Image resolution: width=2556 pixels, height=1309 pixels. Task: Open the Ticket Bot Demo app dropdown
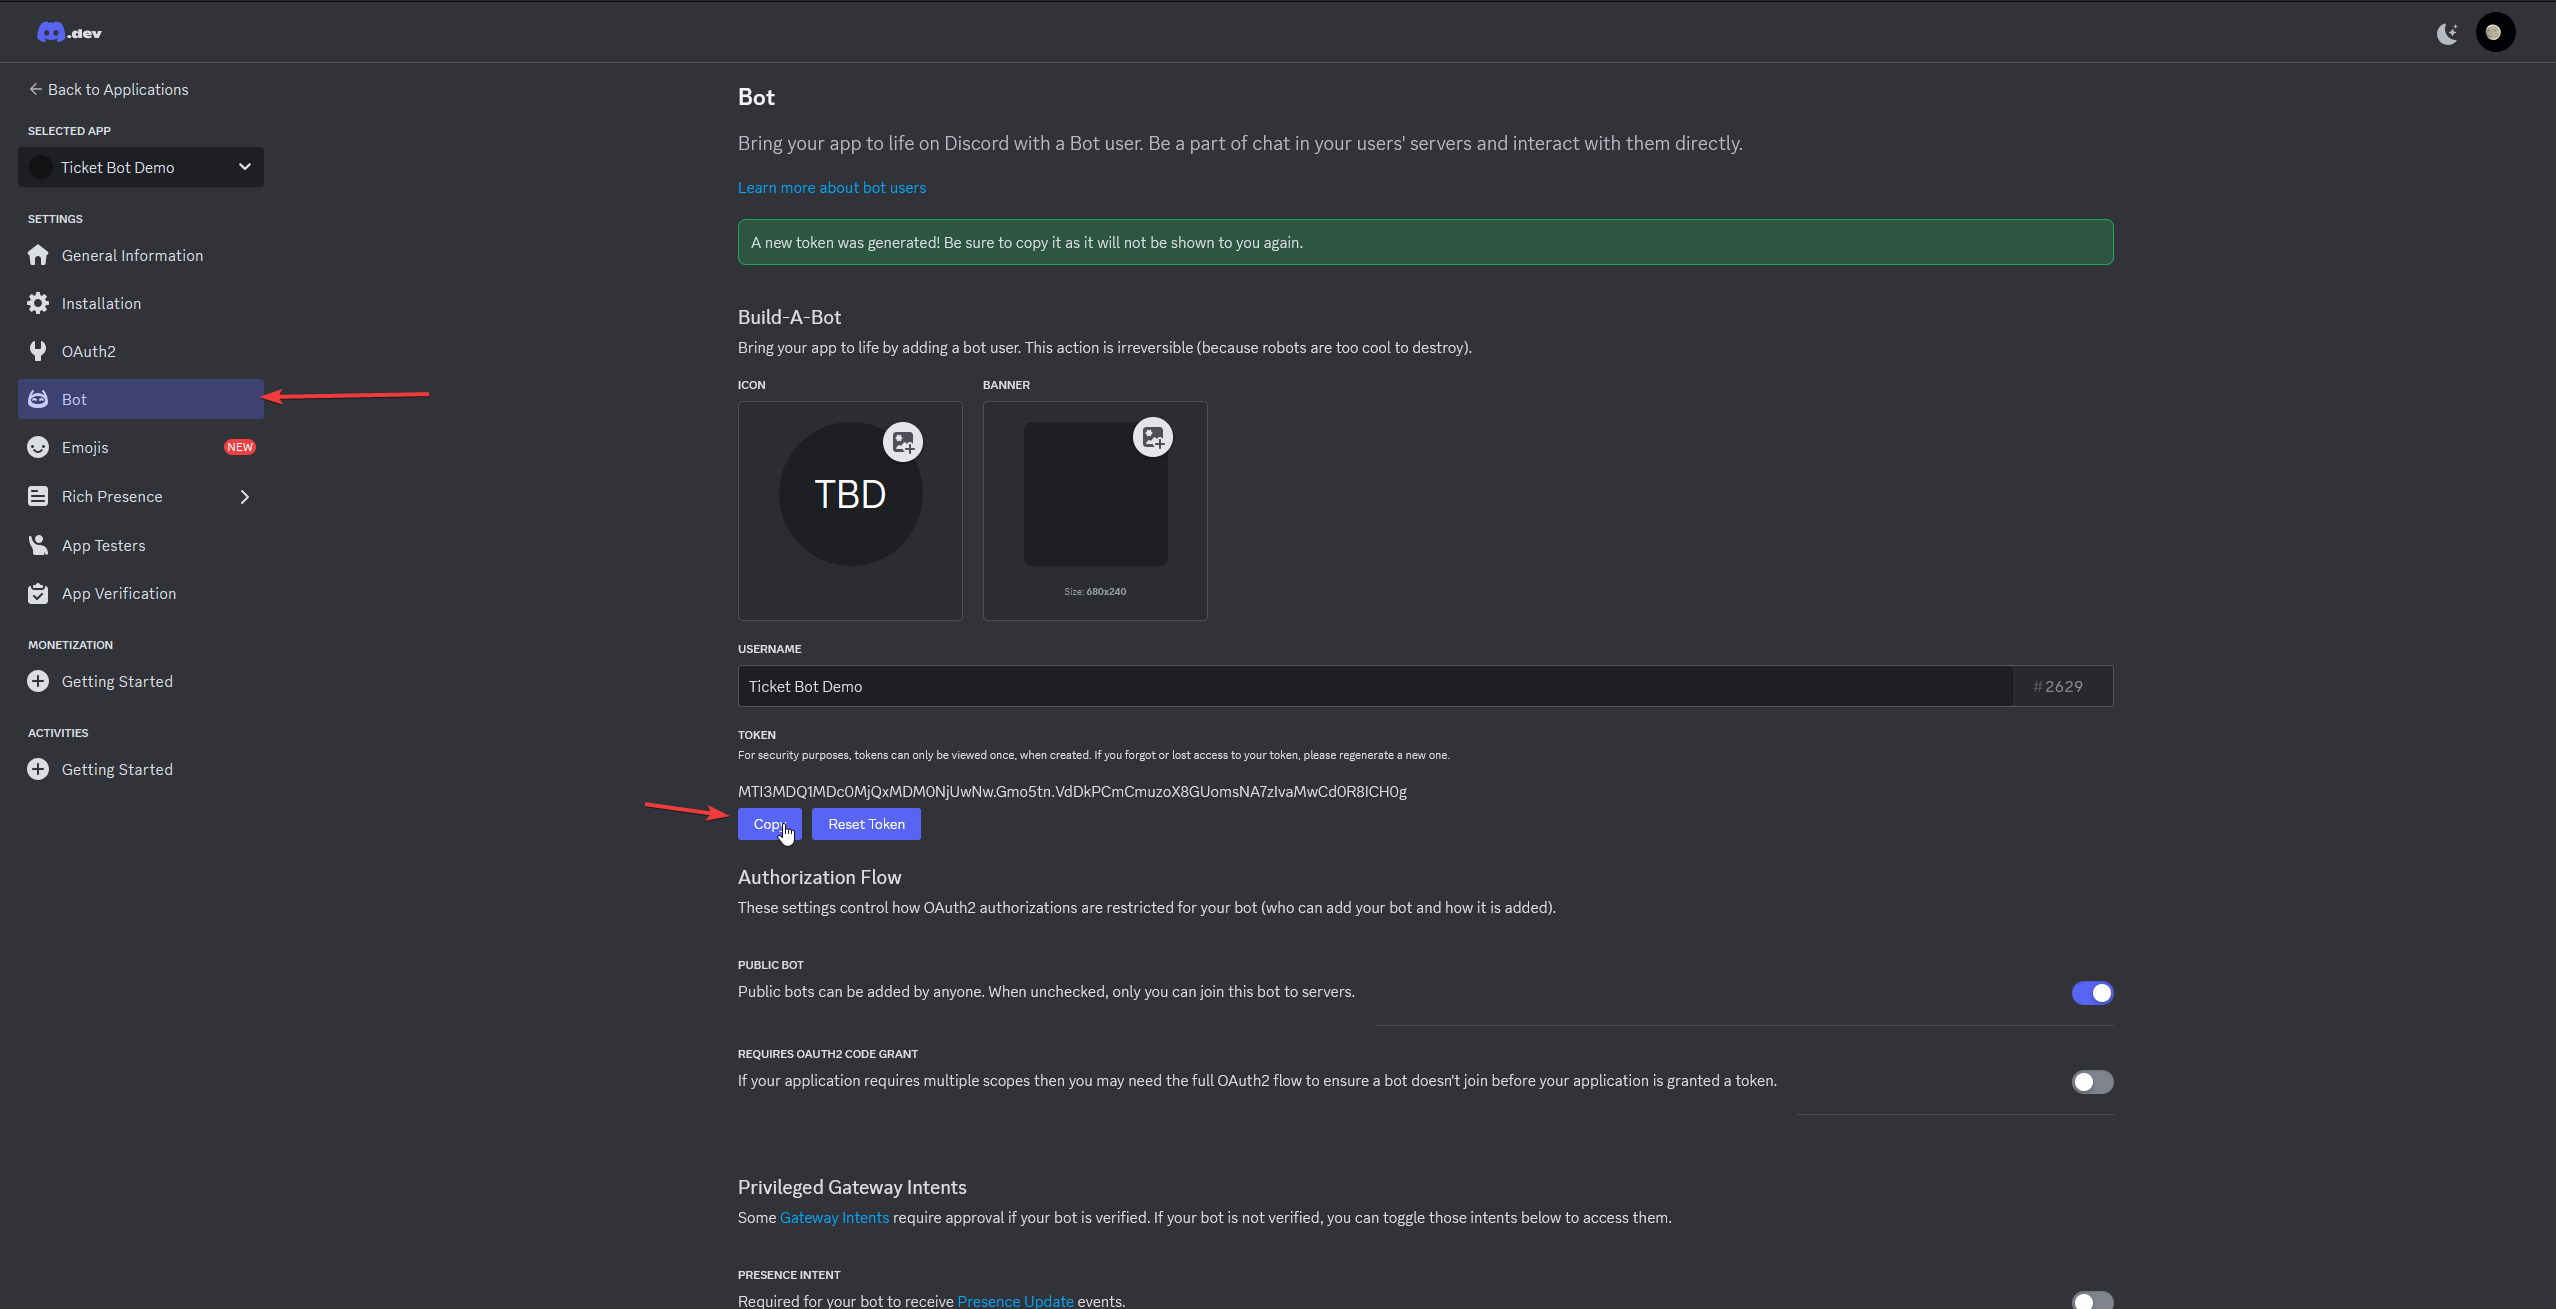tap(141, 167)
